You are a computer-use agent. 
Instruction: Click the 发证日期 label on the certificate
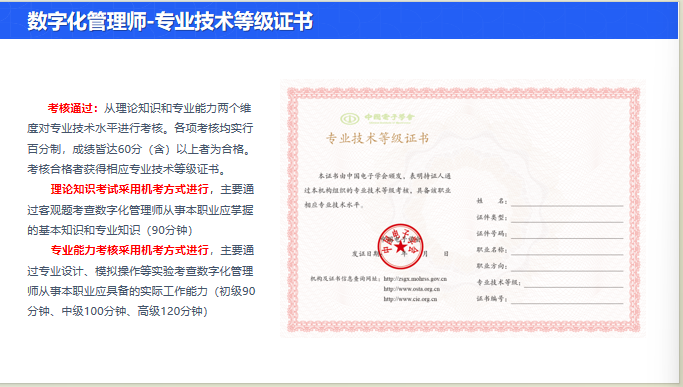[366, 254]
